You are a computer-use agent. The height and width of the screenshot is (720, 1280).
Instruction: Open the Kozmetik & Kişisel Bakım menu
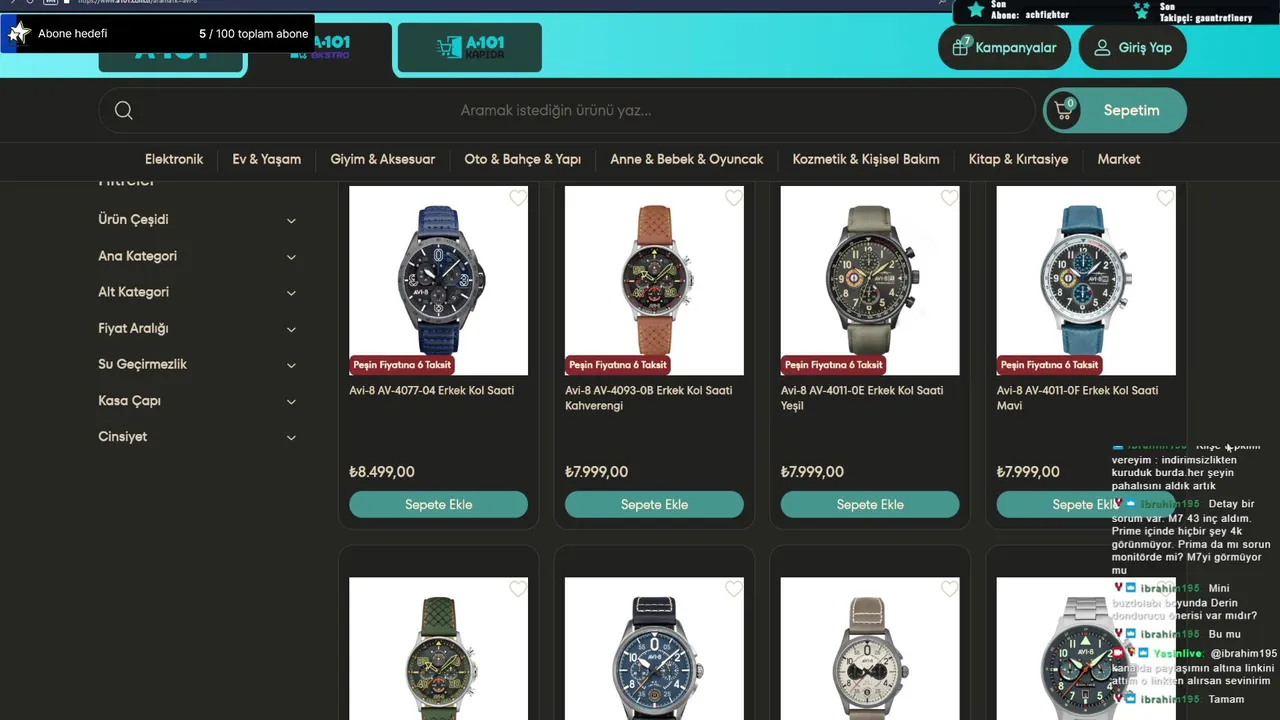coord(866,159)
